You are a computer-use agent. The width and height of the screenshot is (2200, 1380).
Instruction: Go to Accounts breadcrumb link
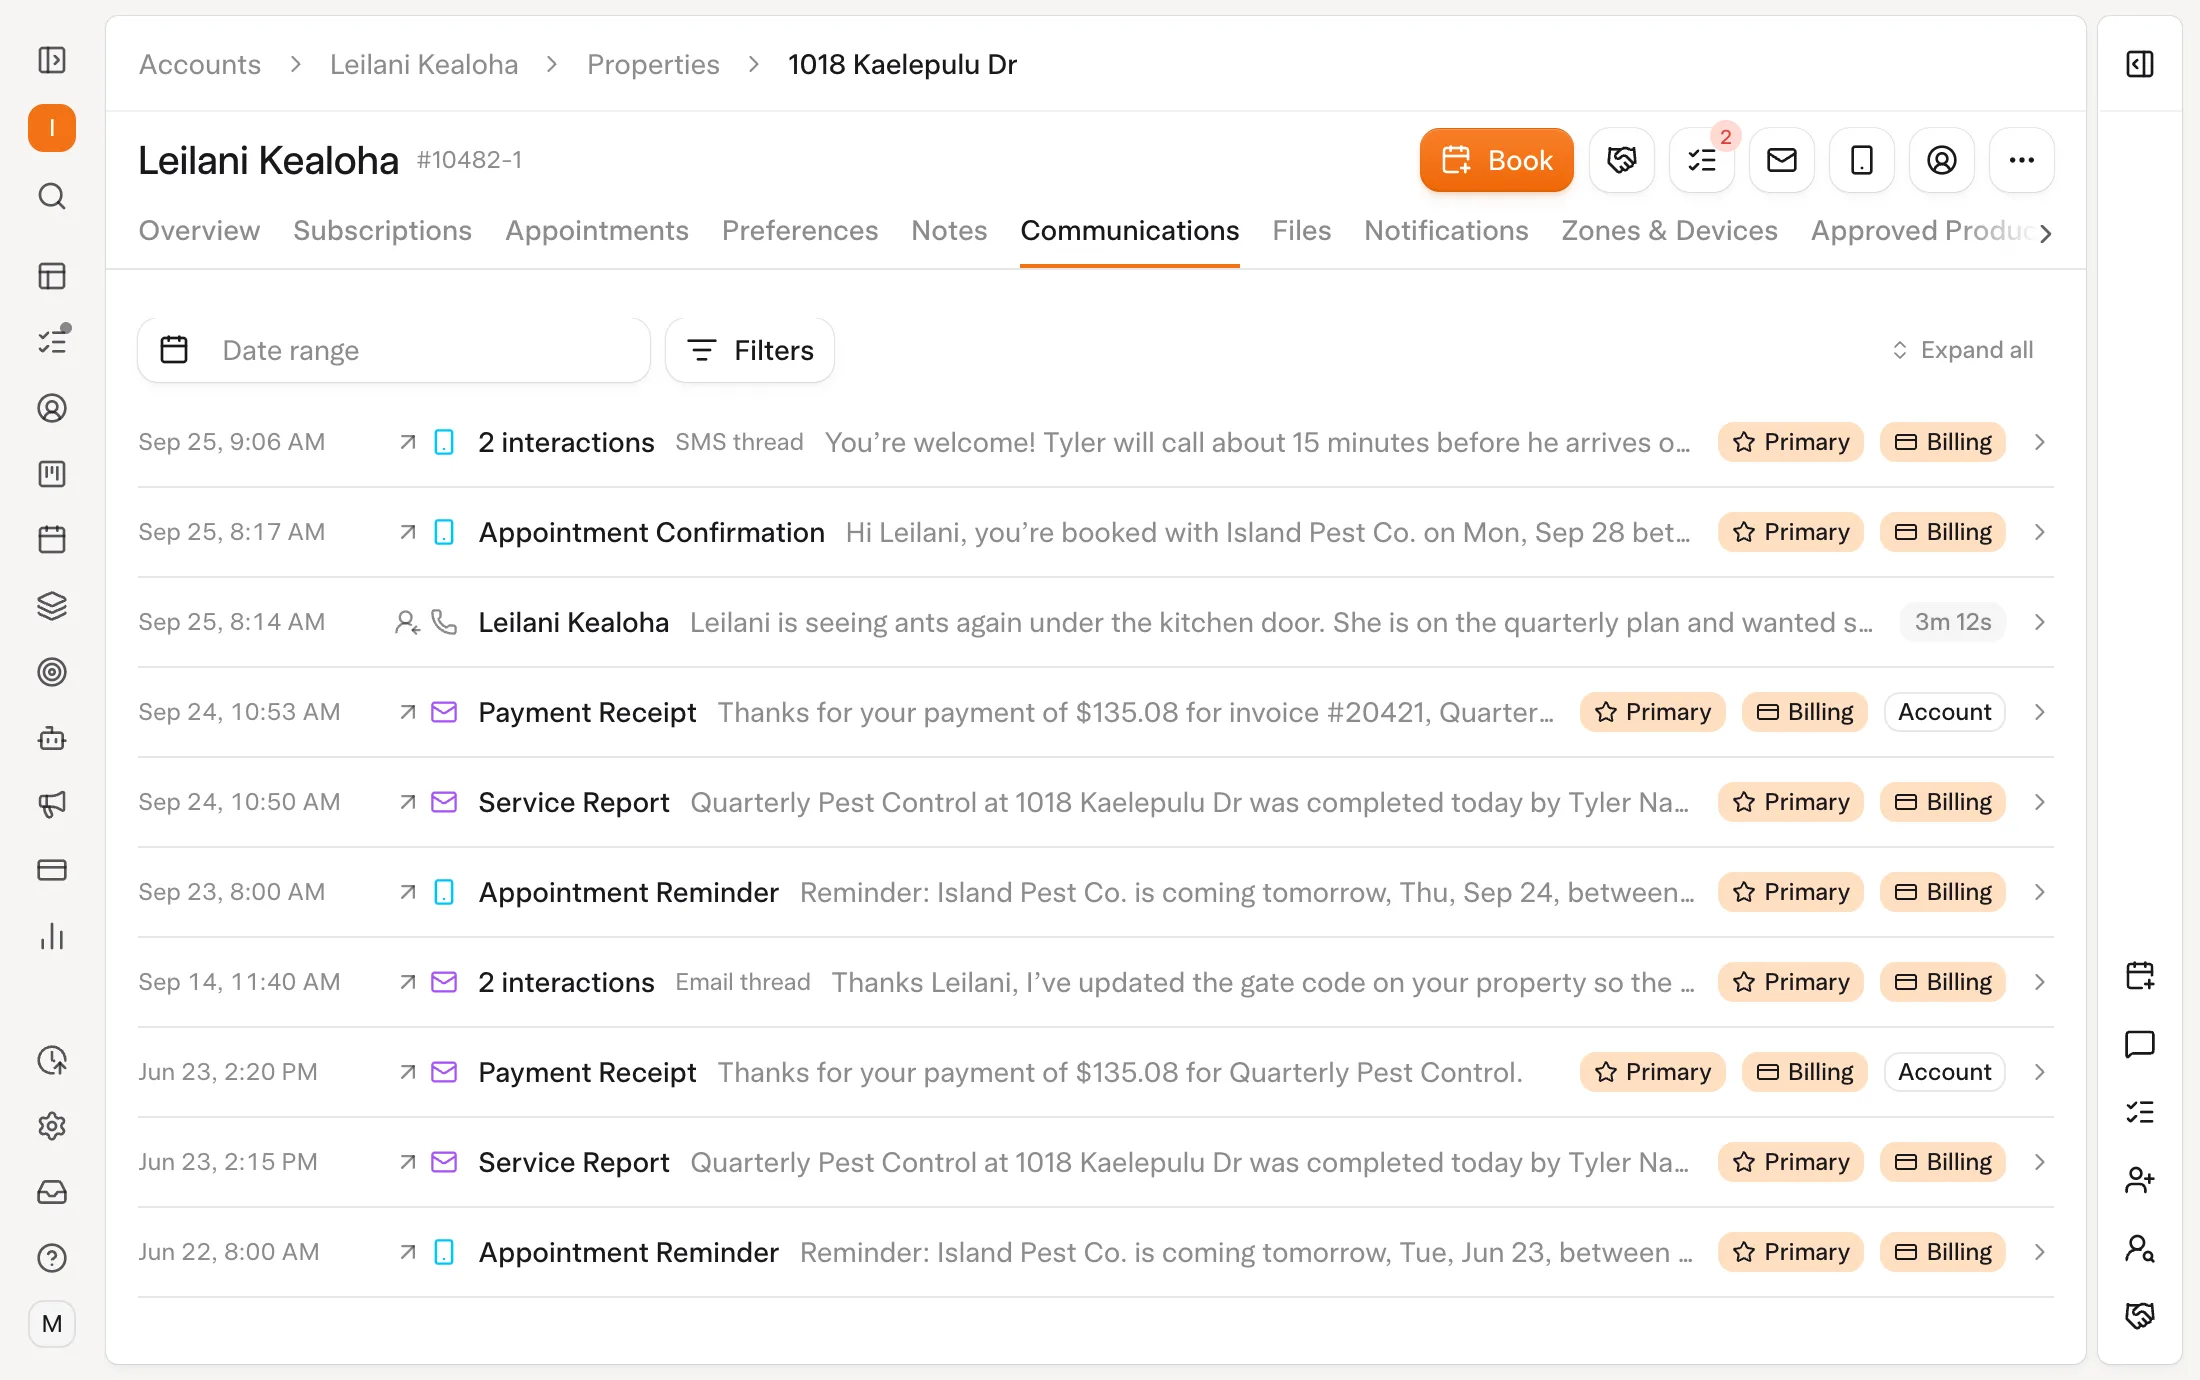200,64
